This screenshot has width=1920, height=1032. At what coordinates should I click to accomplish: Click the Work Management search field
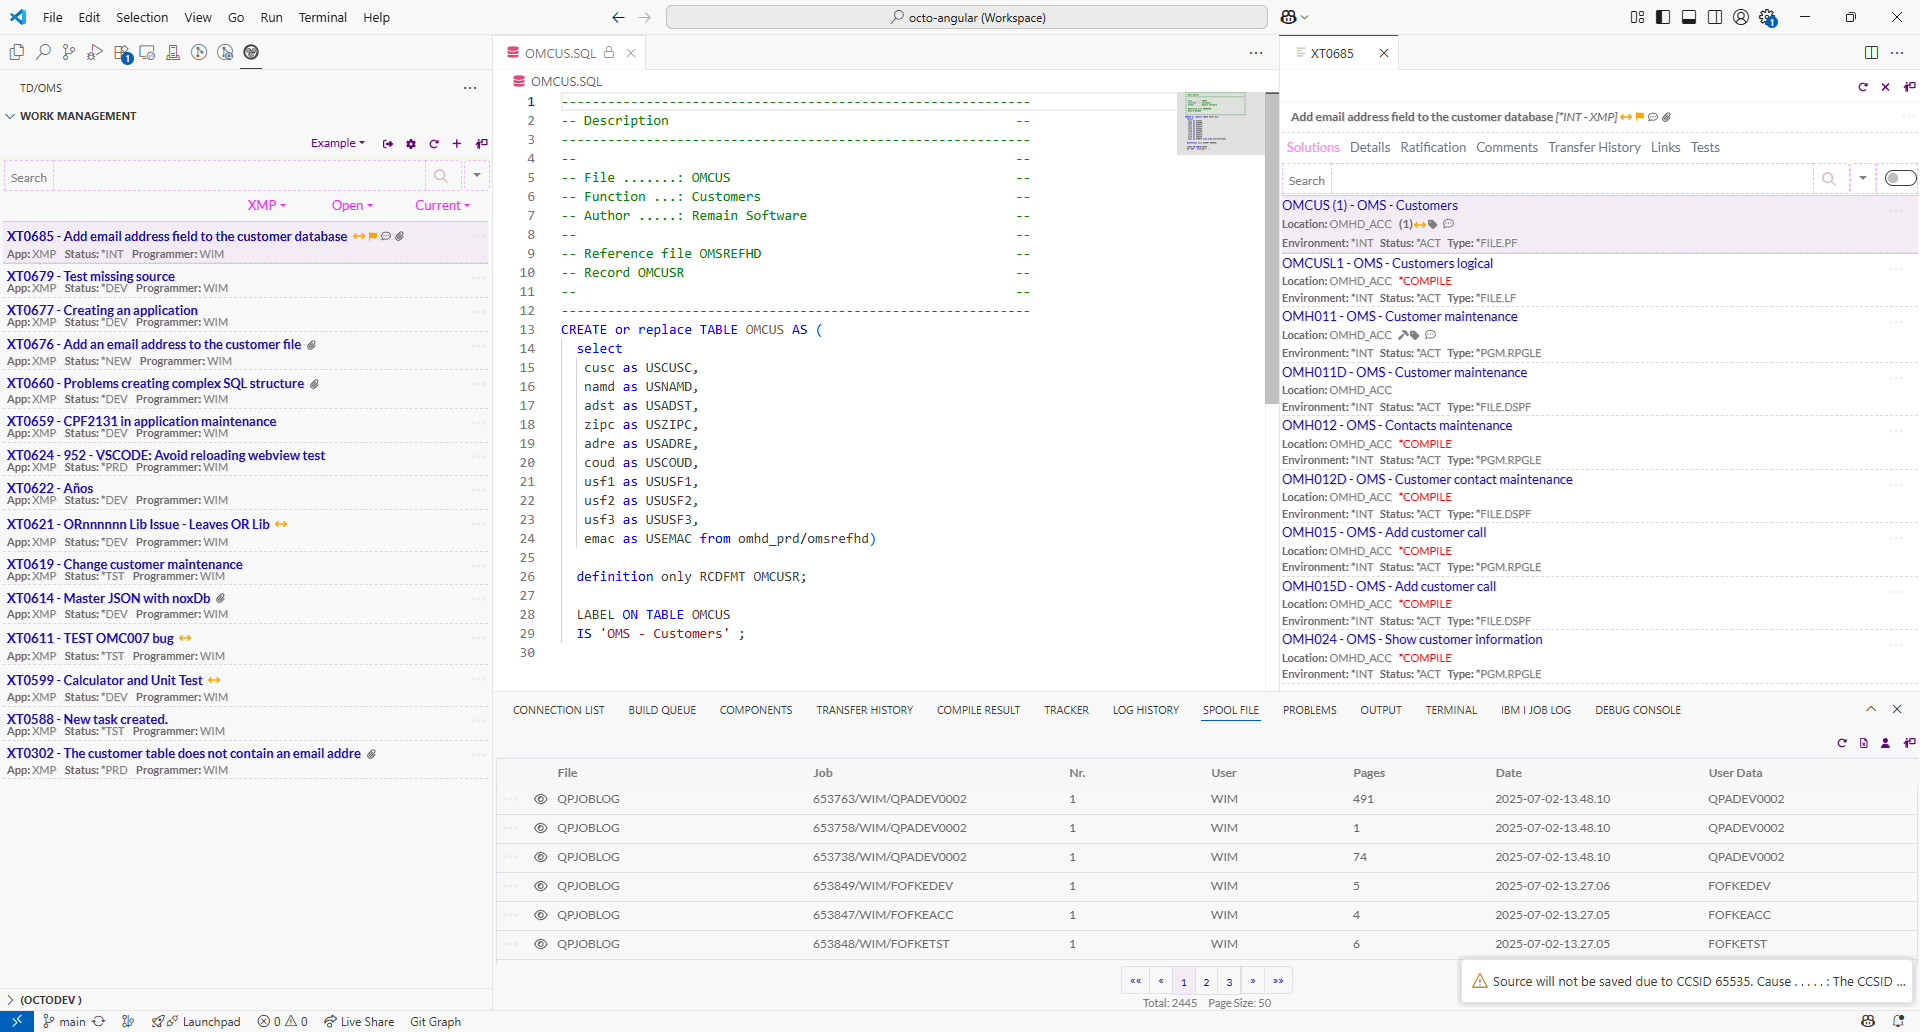(x=240, y=176)
